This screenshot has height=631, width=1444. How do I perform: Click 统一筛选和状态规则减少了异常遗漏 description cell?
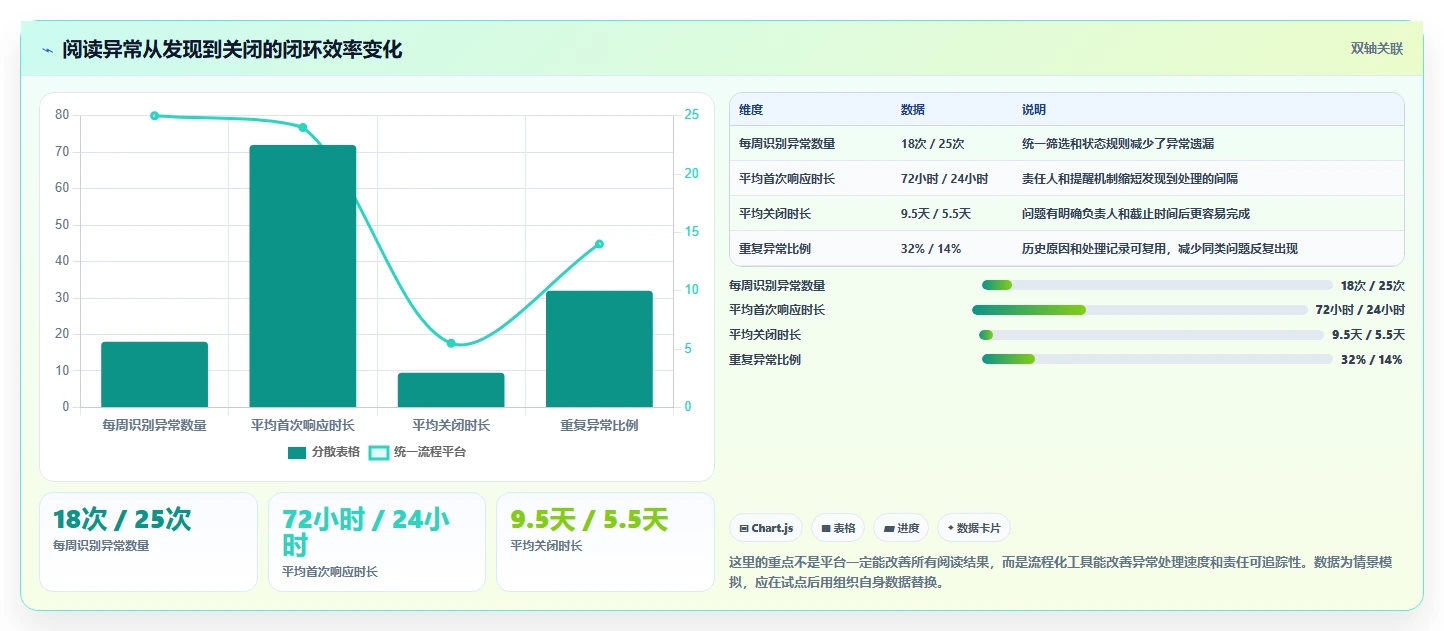pyautogui.click(x=1118, y=144)
